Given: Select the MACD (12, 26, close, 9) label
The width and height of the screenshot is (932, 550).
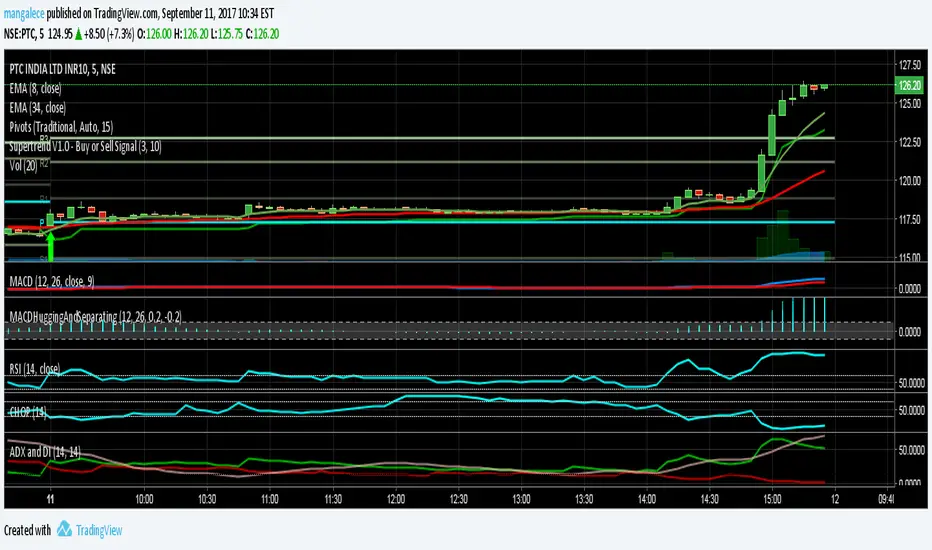Looking at the screenshot, I should point(52,281).
